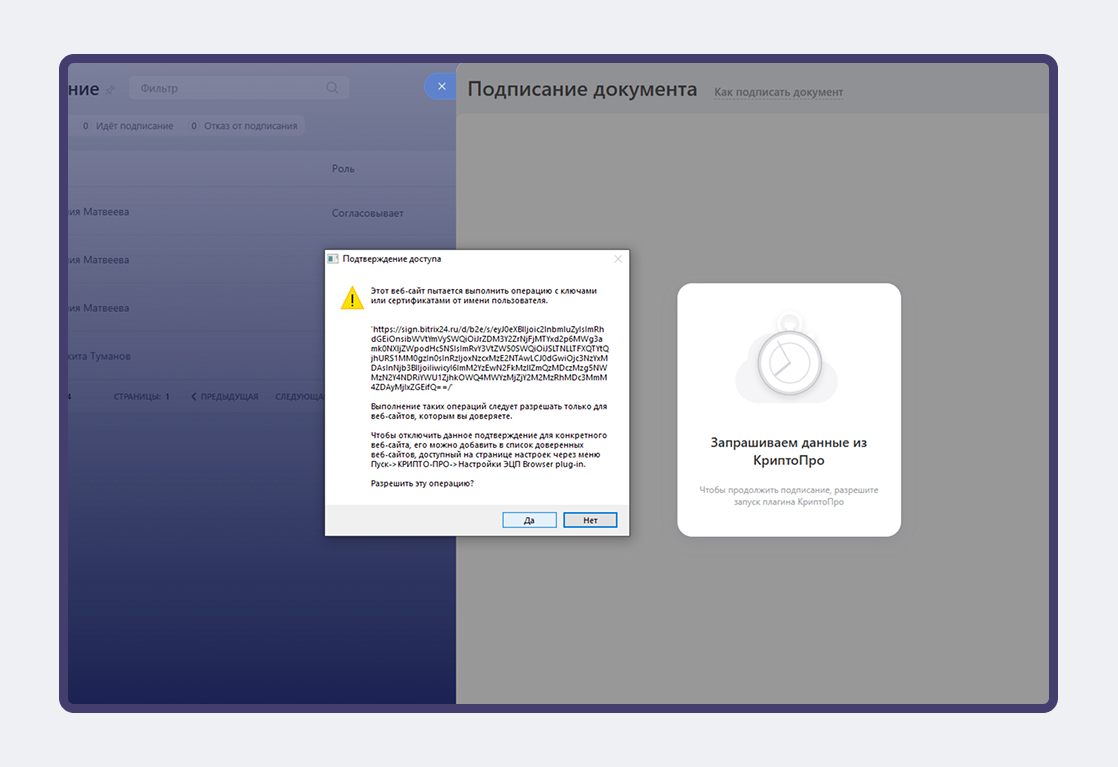1118x767 pixels.
Task: Click the magnifier icon in the filter field
Action: pos(332,88)
